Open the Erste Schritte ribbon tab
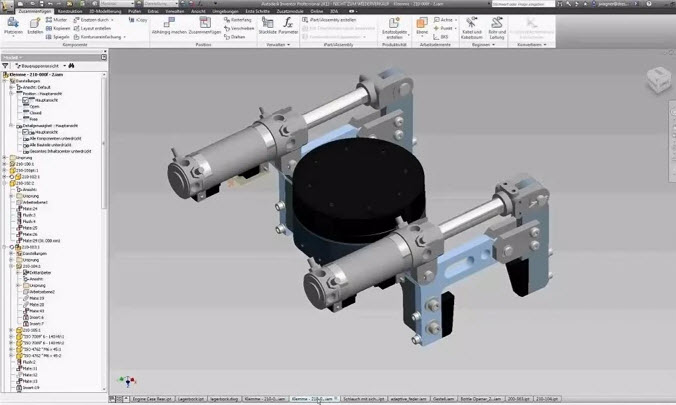The width and height of the screenshot is (676, 405). tap(257, 11)
